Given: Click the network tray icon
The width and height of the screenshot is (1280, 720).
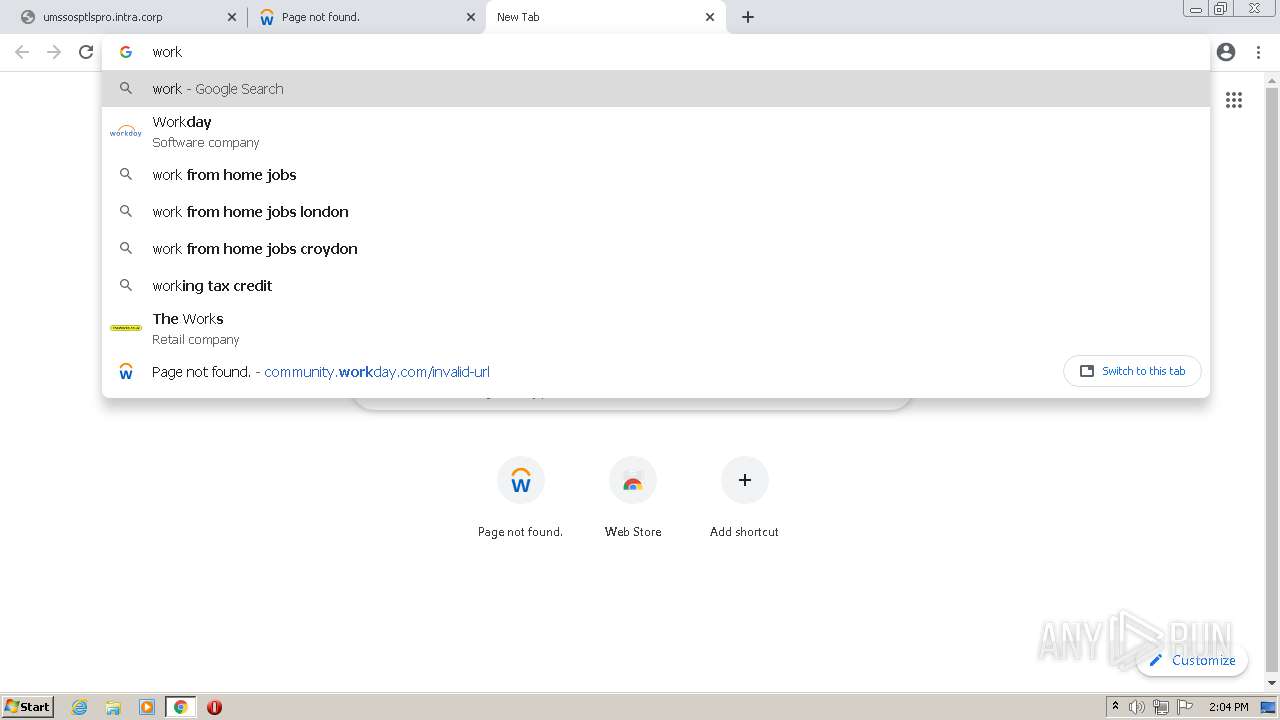Looking at the screenshot, I should pos(1160,707).
